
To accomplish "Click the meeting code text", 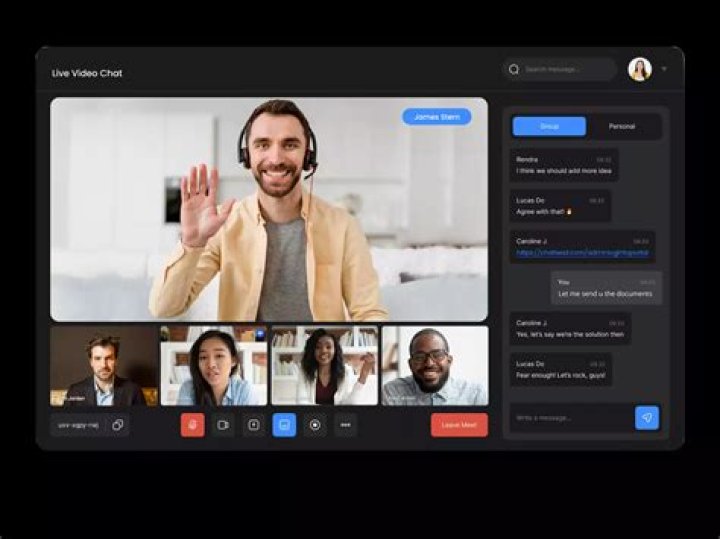I will [x=78, y=426].
